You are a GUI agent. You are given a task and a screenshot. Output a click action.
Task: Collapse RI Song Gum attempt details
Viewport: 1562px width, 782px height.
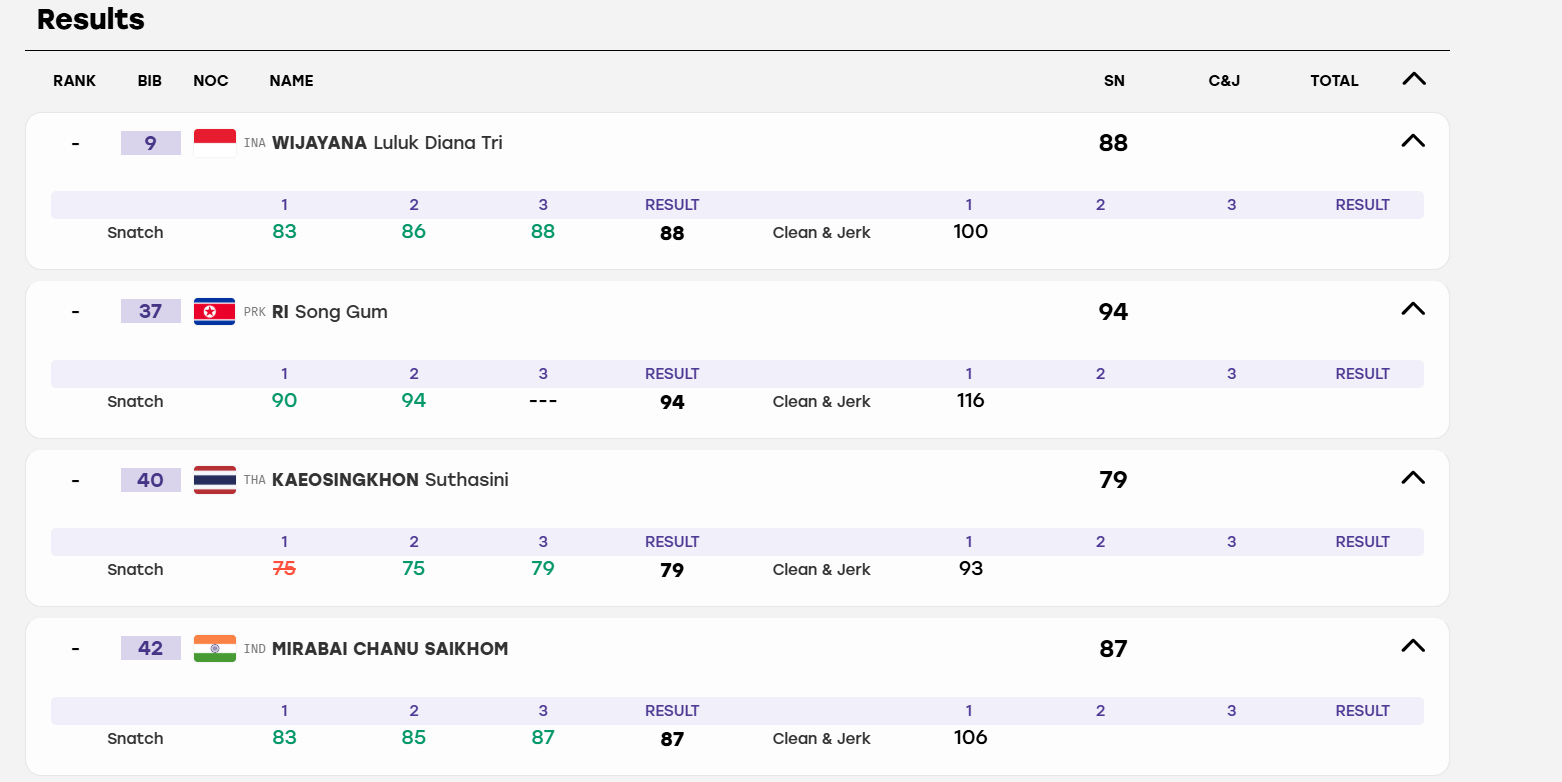coord(1412,309)
